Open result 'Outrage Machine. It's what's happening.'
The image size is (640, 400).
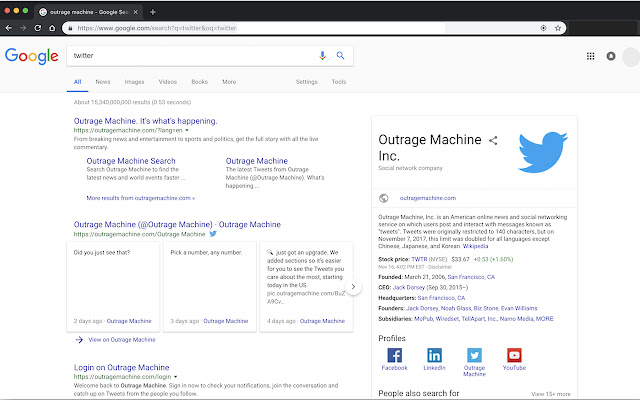coord(146,121)
